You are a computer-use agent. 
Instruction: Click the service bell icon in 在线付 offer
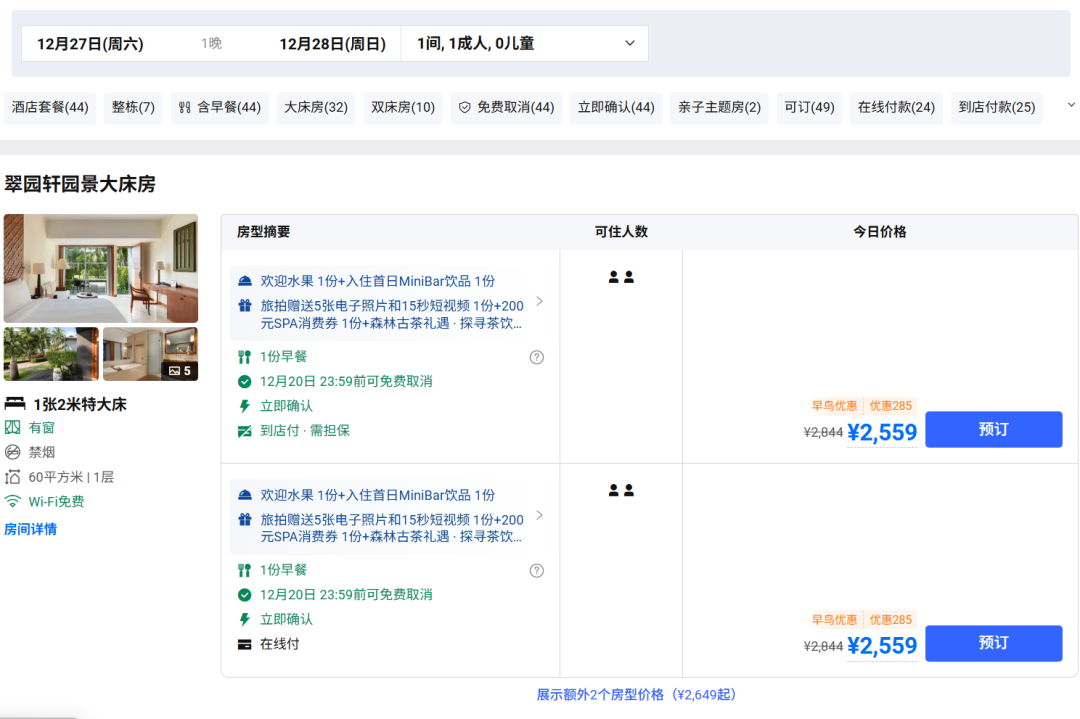point(245,495)
